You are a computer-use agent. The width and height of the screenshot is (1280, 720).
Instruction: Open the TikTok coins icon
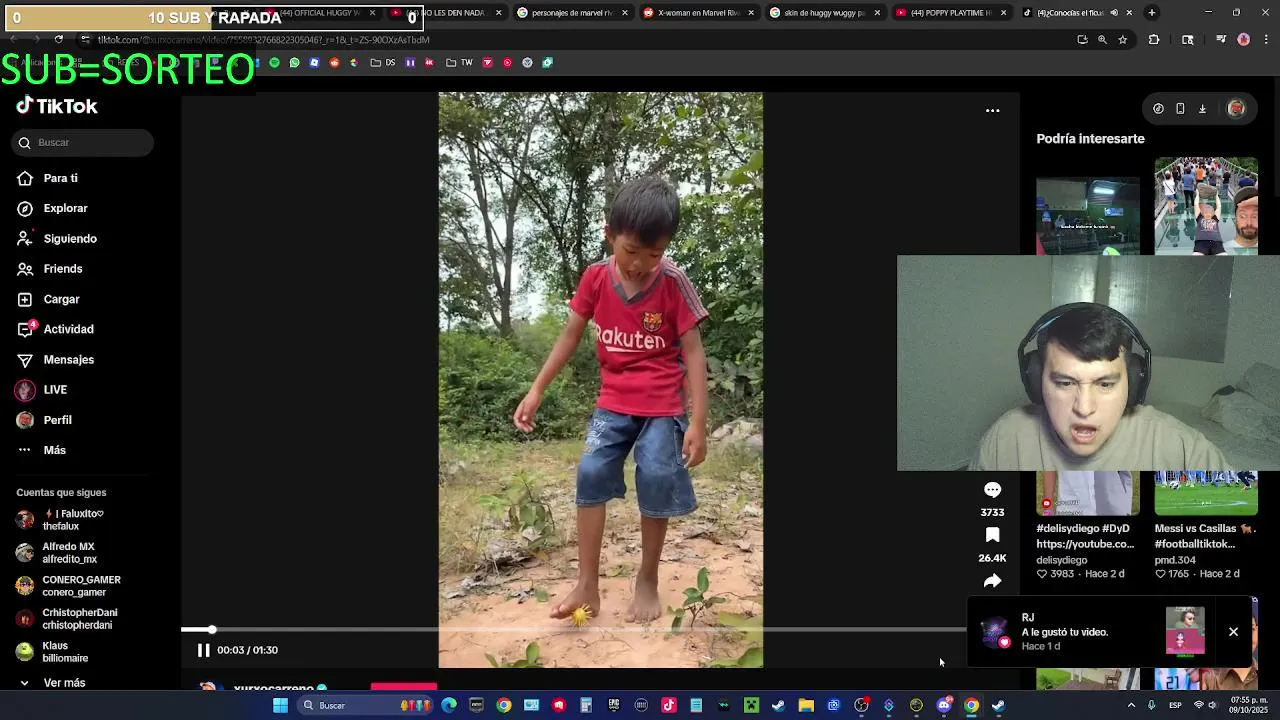(1158, 109)
